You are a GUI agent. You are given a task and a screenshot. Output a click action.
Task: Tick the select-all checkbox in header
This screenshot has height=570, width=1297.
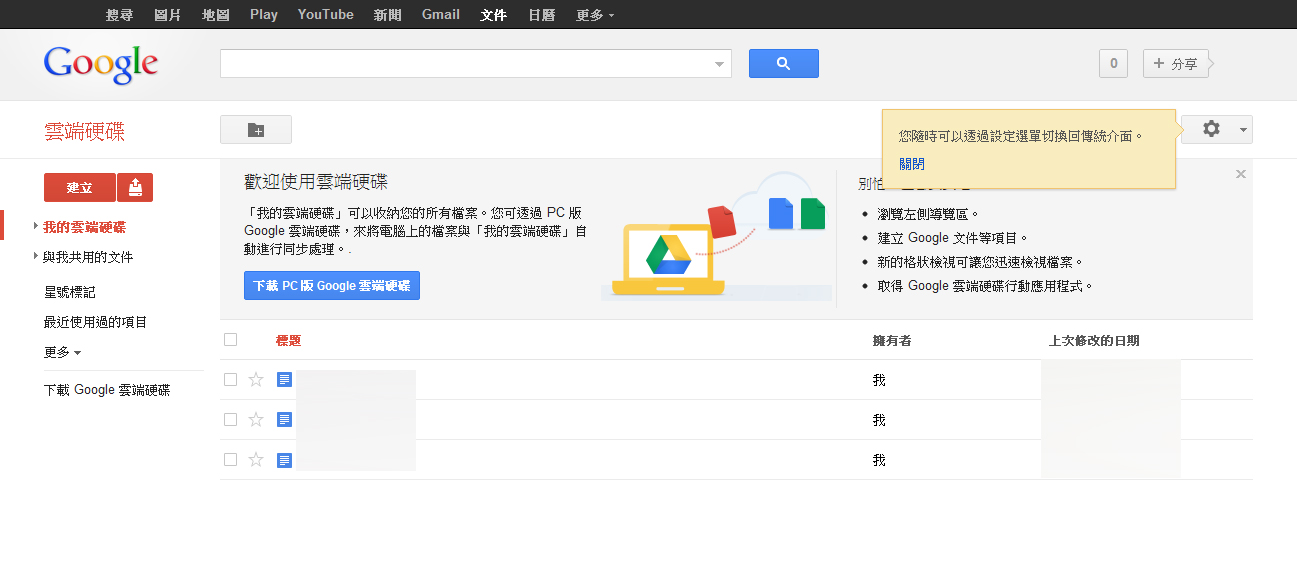(x=231, y=340)
